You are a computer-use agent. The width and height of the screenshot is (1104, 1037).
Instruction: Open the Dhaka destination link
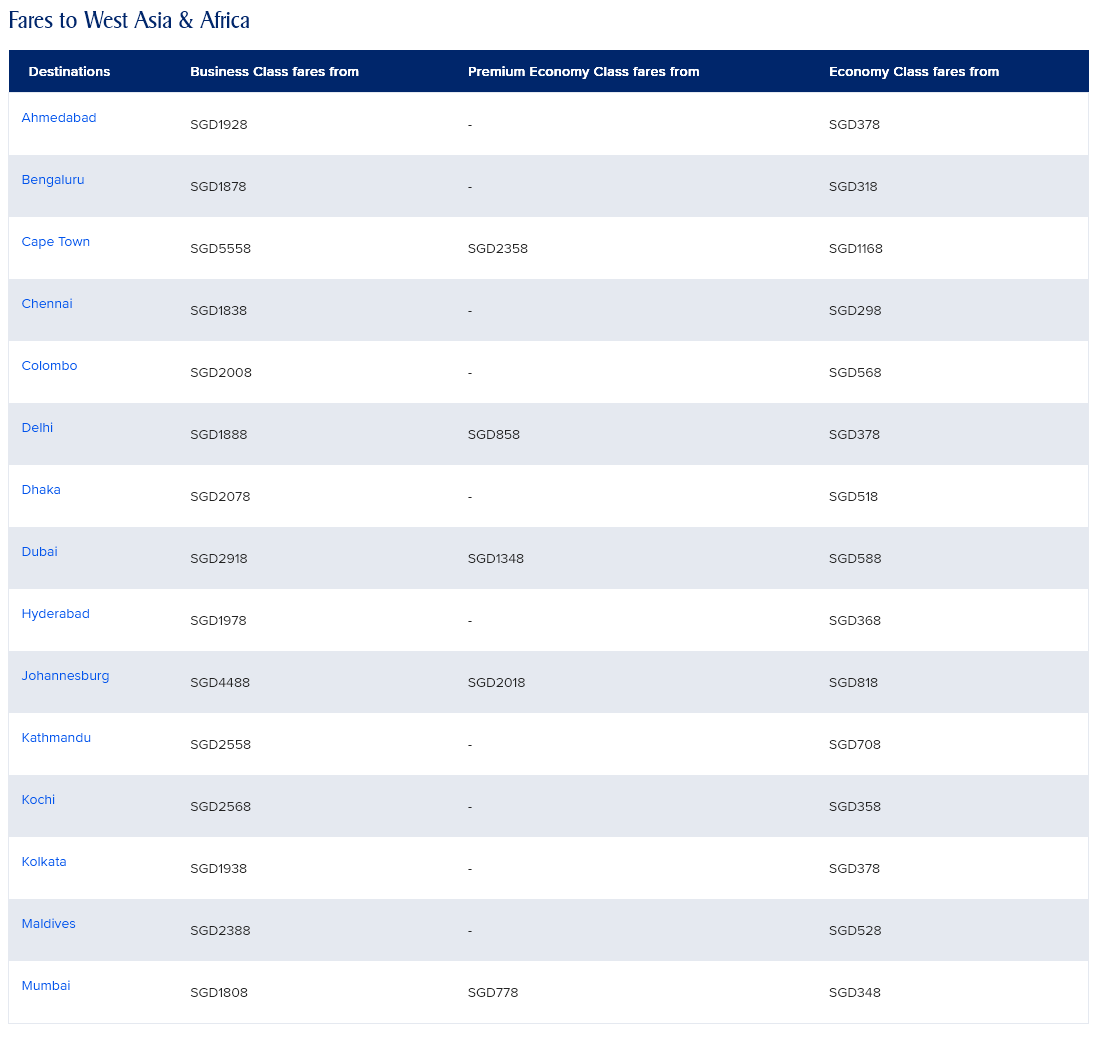[41, 490]
